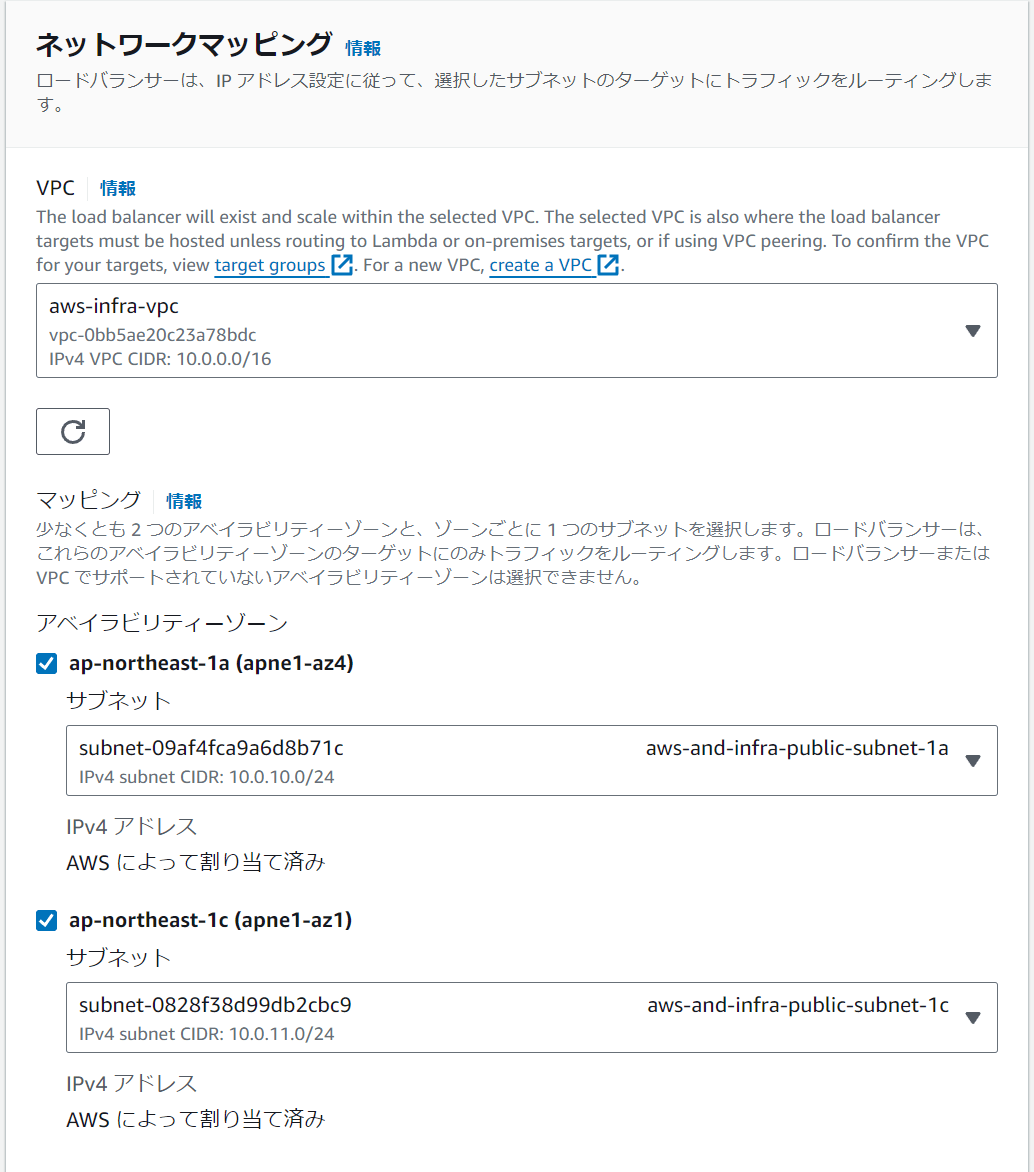Open 情報 link next to ネットワークマッピング
Image resolution: width=1034 pixels, height=1172 pixels.
[363, 48]
